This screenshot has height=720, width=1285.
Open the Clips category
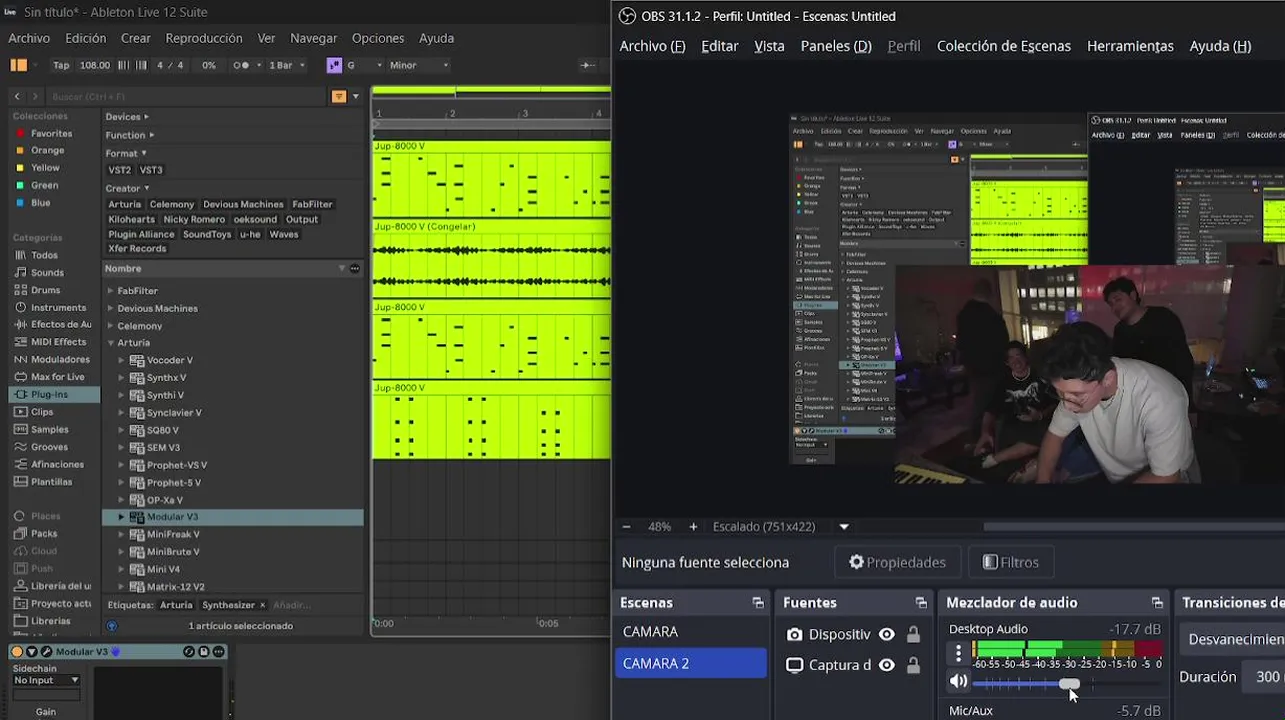point(42,412)
